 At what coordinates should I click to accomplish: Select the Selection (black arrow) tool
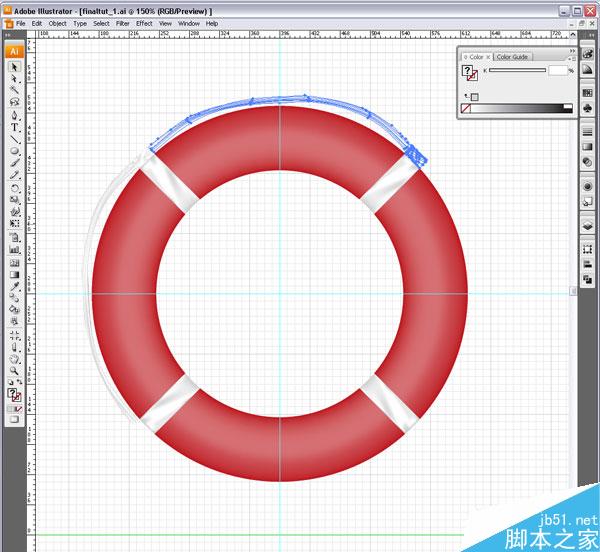click(x=14, y=67)
